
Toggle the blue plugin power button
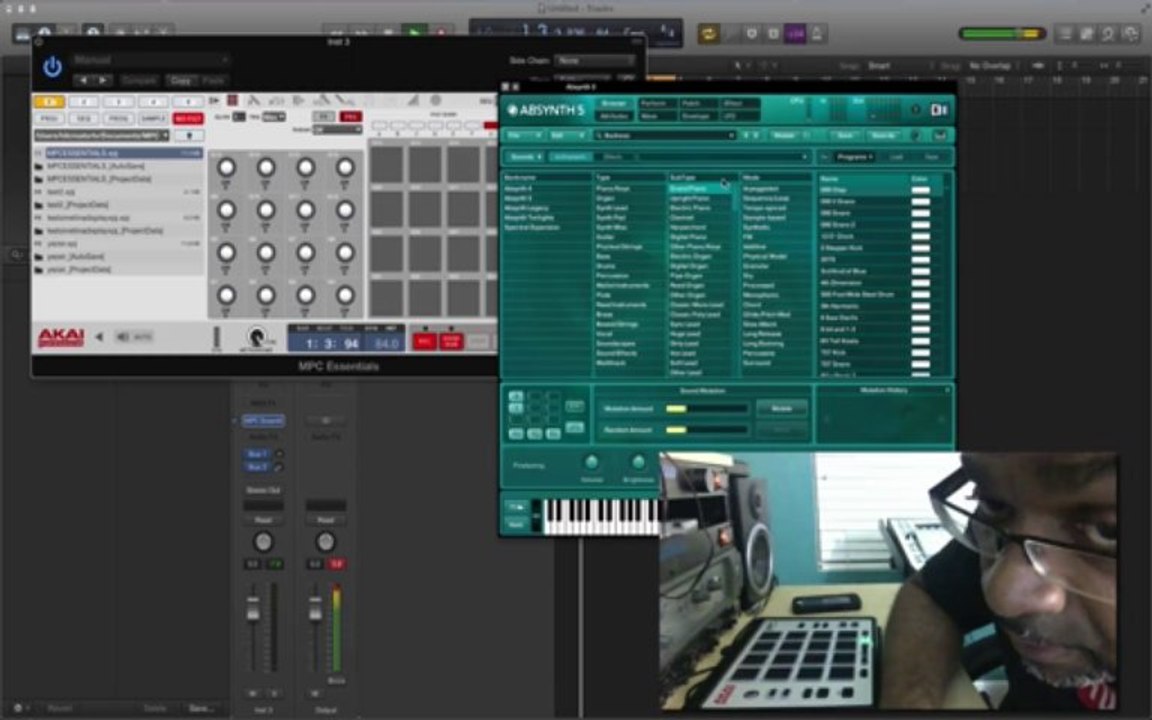(52, 68)
